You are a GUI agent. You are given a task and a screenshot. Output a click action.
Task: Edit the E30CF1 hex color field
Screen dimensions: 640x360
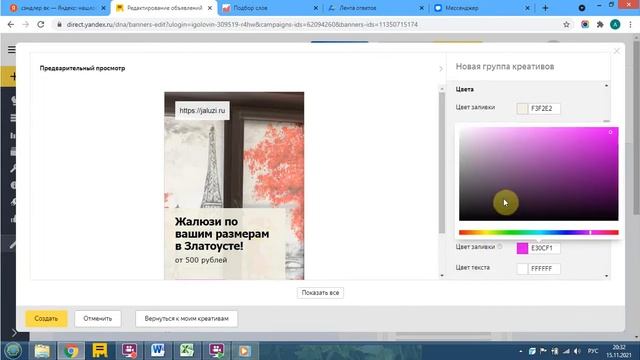pos(544,248)
